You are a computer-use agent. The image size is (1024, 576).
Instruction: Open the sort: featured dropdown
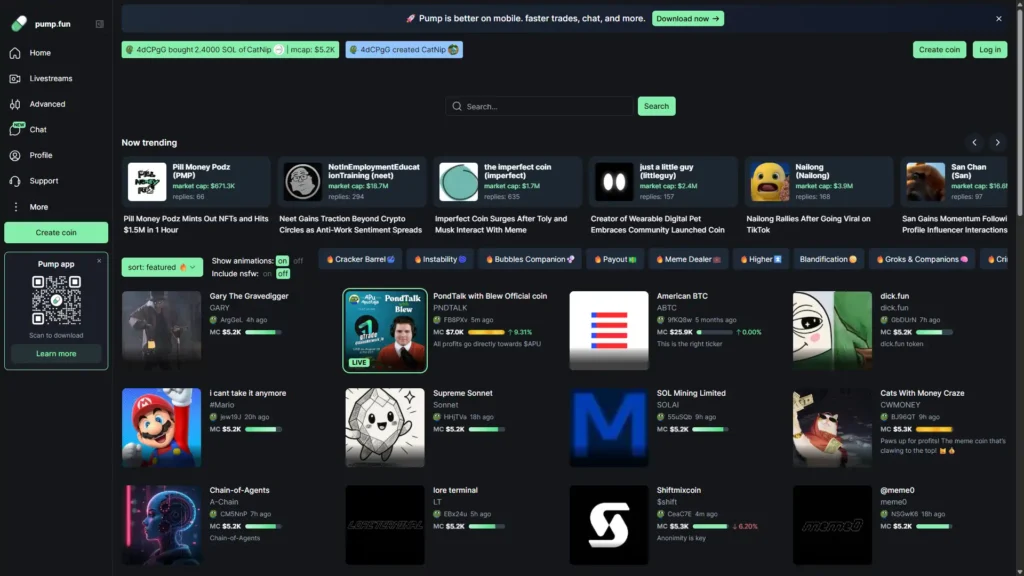tap(162, 267)
